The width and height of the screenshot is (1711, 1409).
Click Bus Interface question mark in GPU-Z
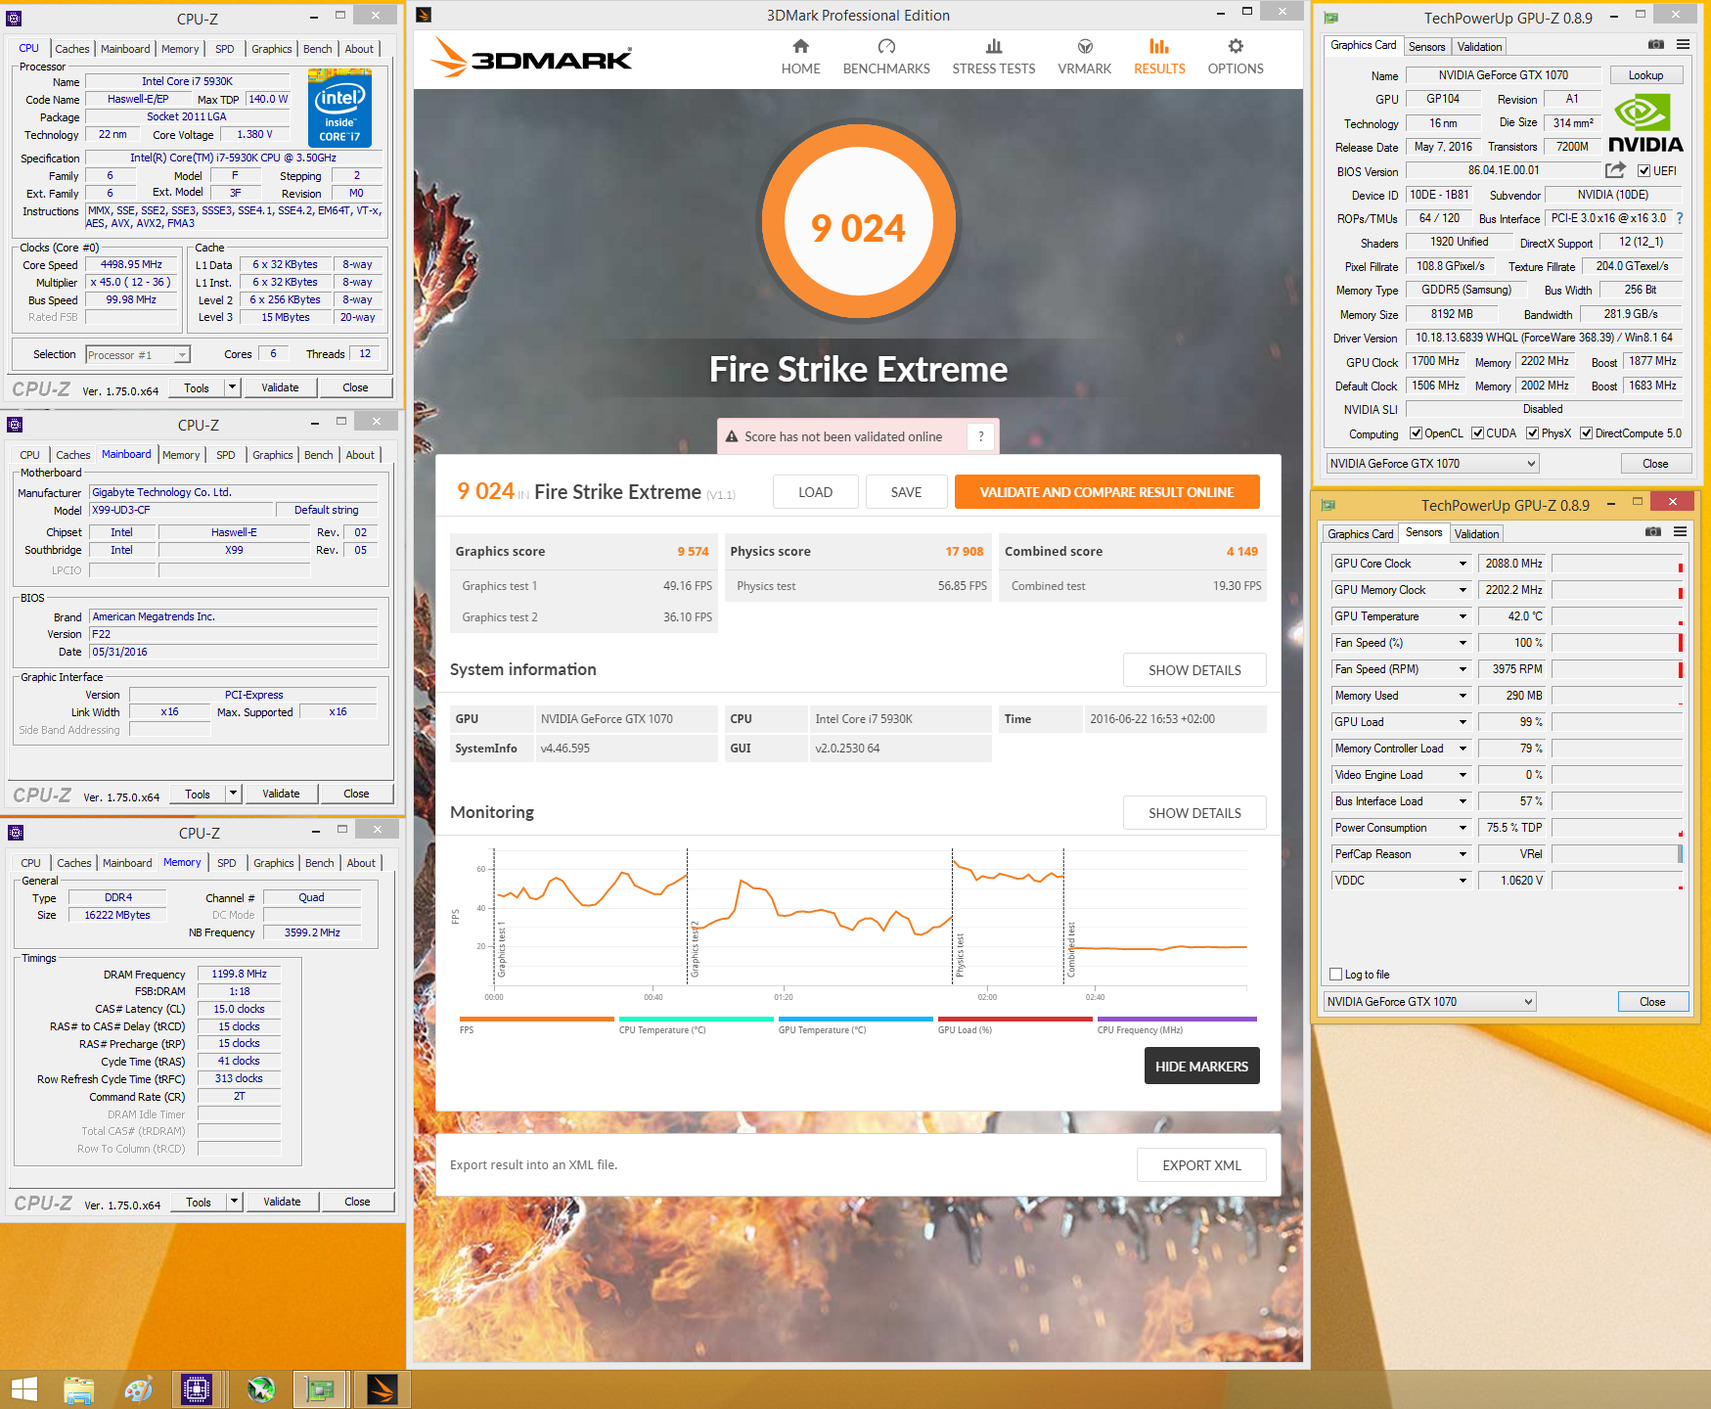pyautogui.click(x=1680, y=218)
